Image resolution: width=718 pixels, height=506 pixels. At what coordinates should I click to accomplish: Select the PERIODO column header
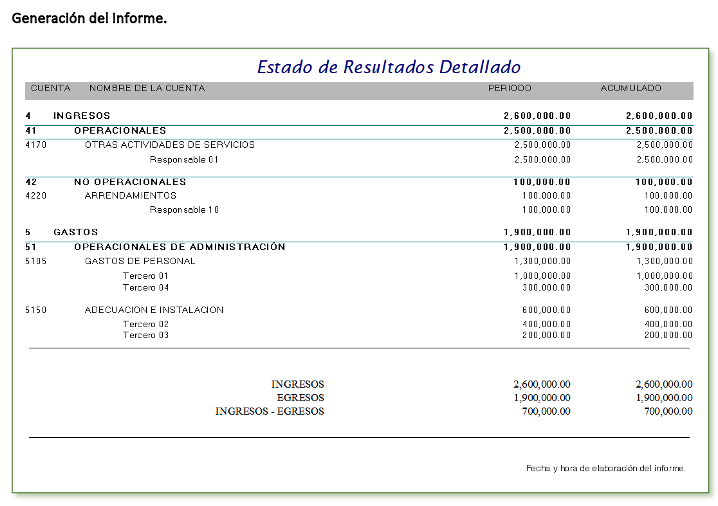510,88
